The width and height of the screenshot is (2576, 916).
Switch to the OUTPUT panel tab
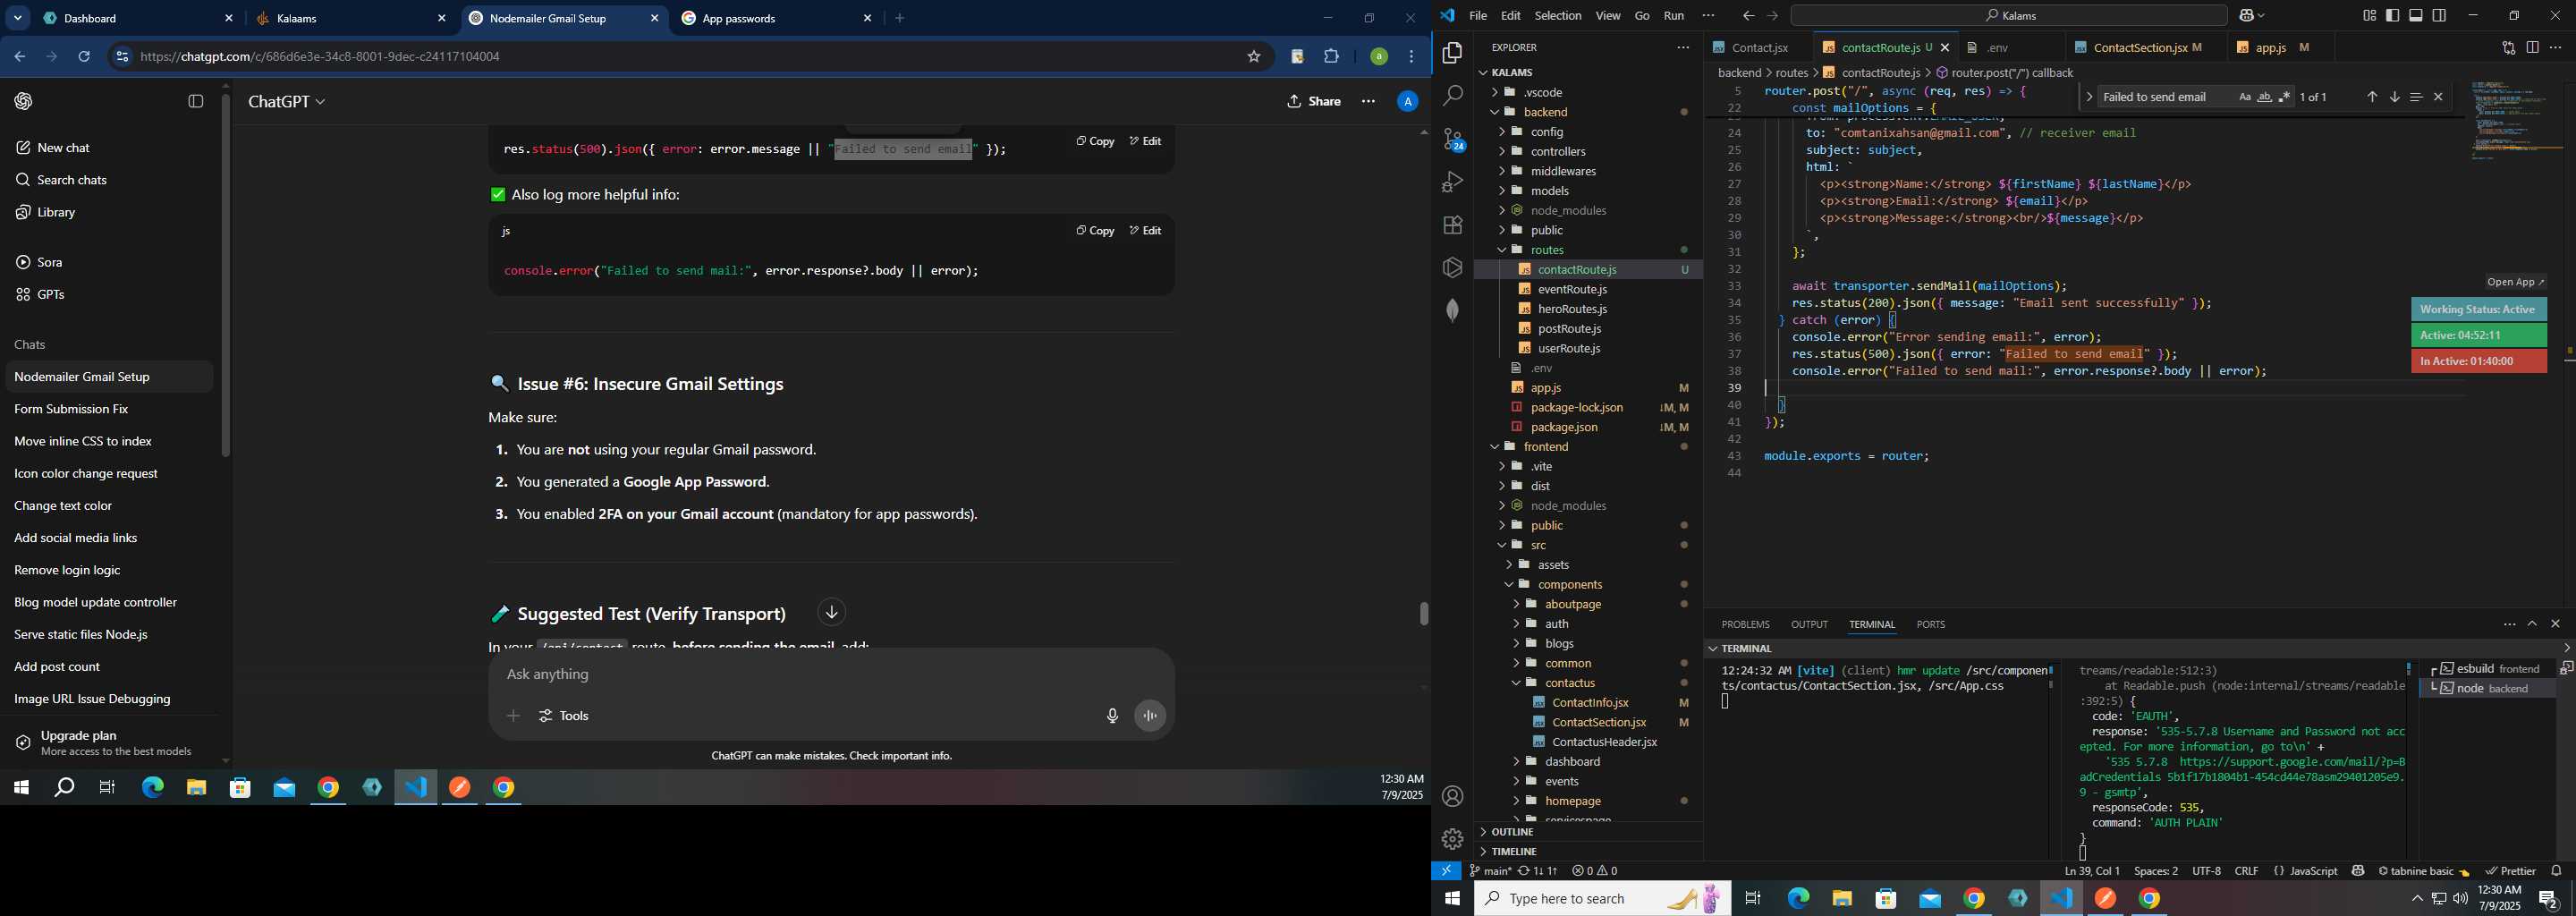click(x=1809, y=624)
